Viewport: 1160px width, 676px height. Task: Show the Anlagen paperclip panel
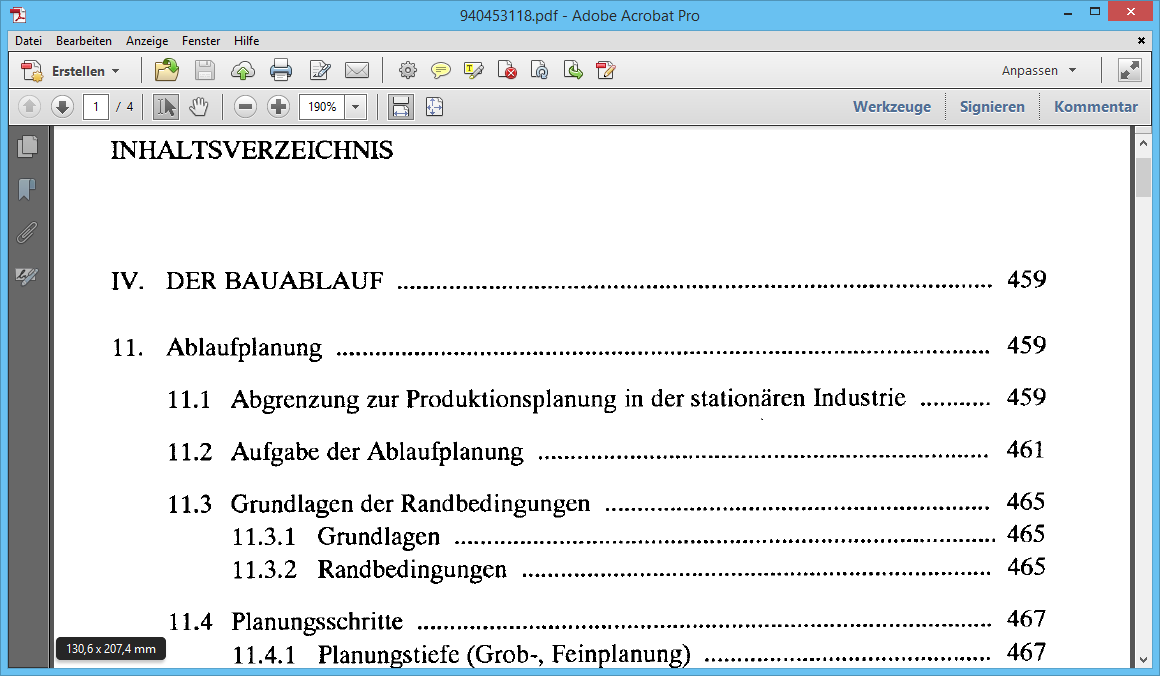pyautogui.click(x=28, y=232)
